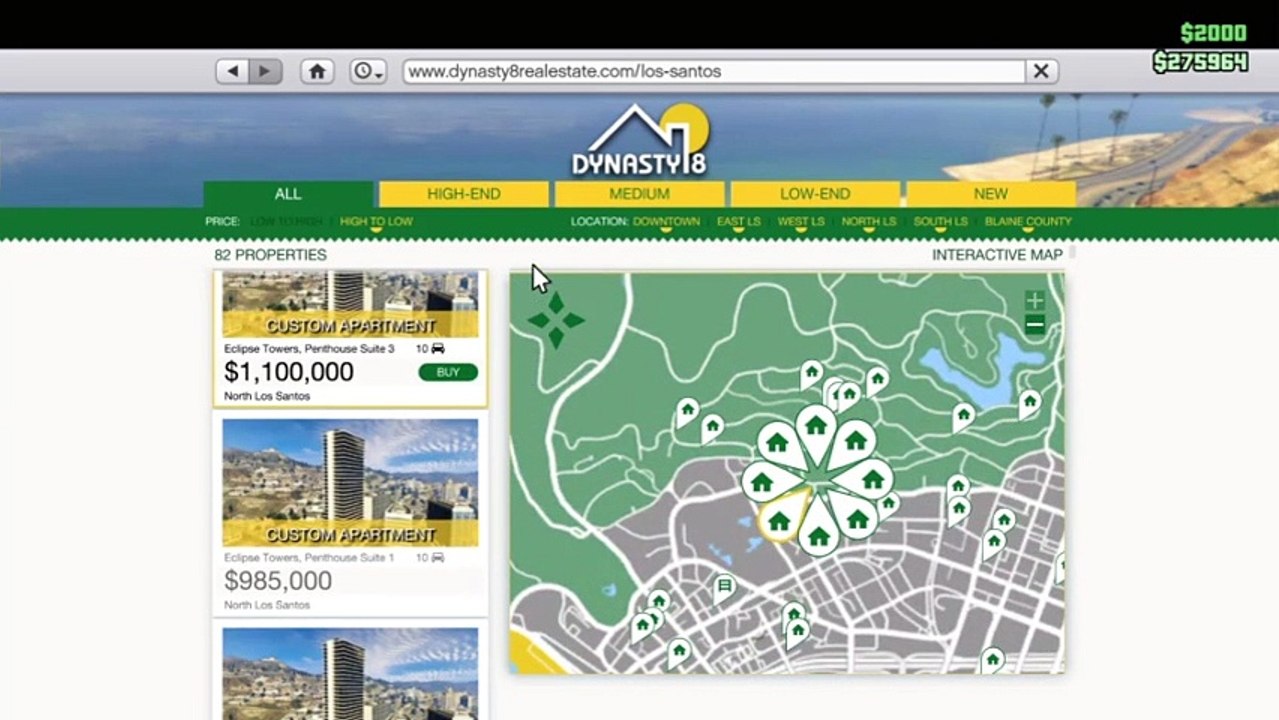Close the browser with the X button
Viewport: 1279px width, 720px height.
(1041, 71)
